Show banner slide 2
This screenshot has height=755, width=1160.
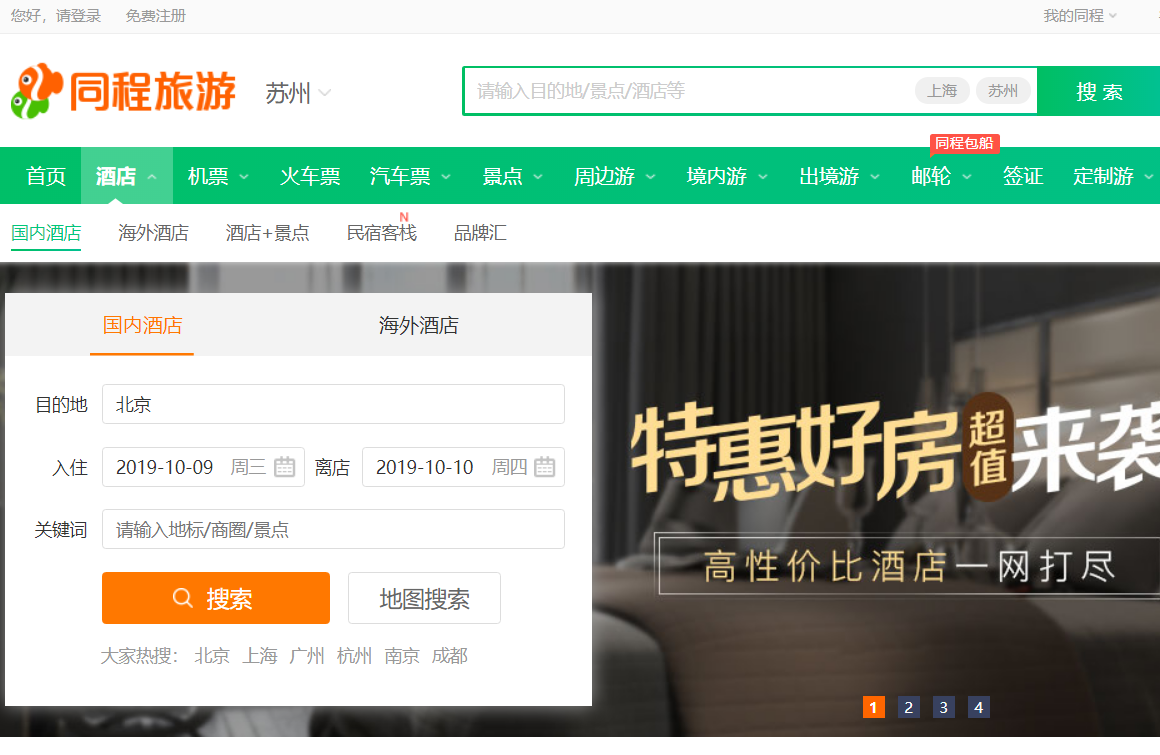tap(908, 707)
